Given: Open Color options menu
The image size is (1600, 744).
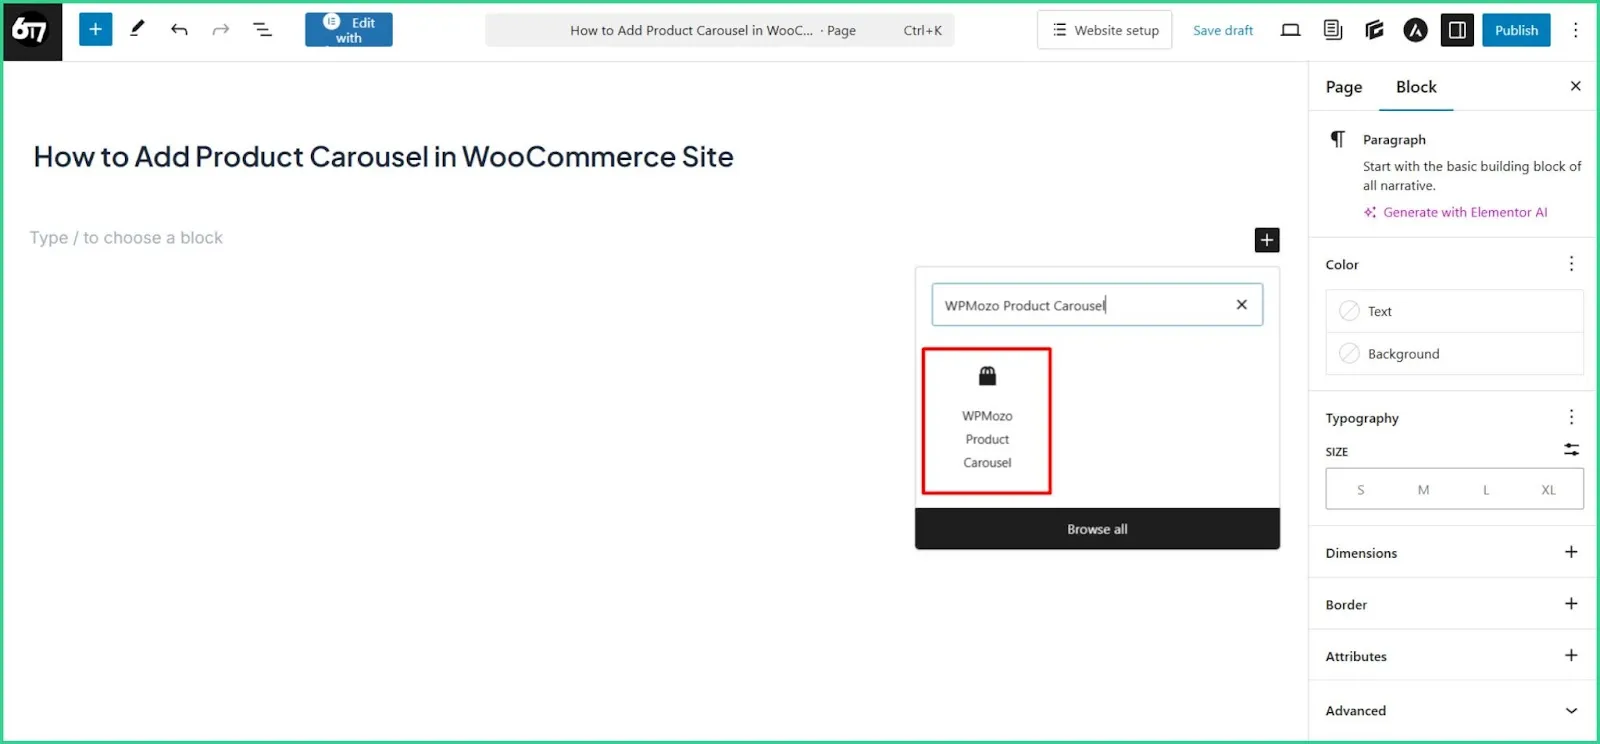Looking at the screenshot, I should [1572, 264].
